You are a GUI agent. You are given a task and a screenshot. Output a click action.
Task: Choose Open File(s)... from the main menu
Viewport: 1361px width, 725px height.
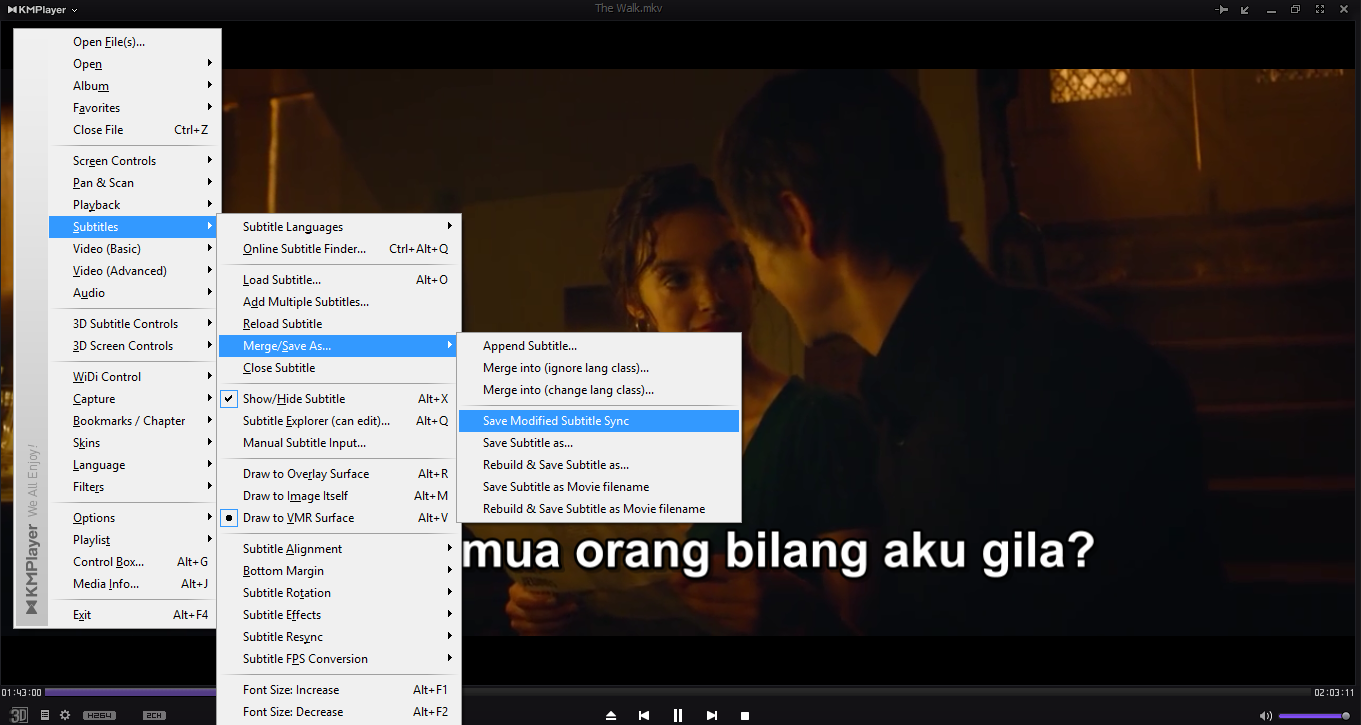[x=133, y=42]
